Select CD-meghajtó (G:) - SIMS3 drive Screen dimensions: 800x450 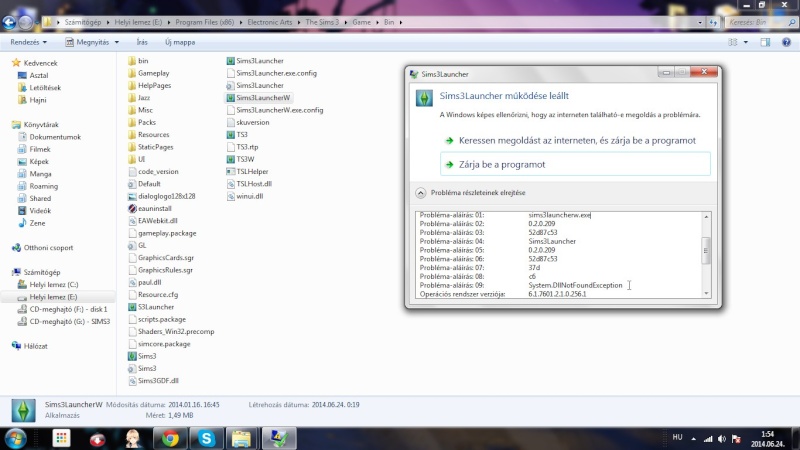[64, 321]
